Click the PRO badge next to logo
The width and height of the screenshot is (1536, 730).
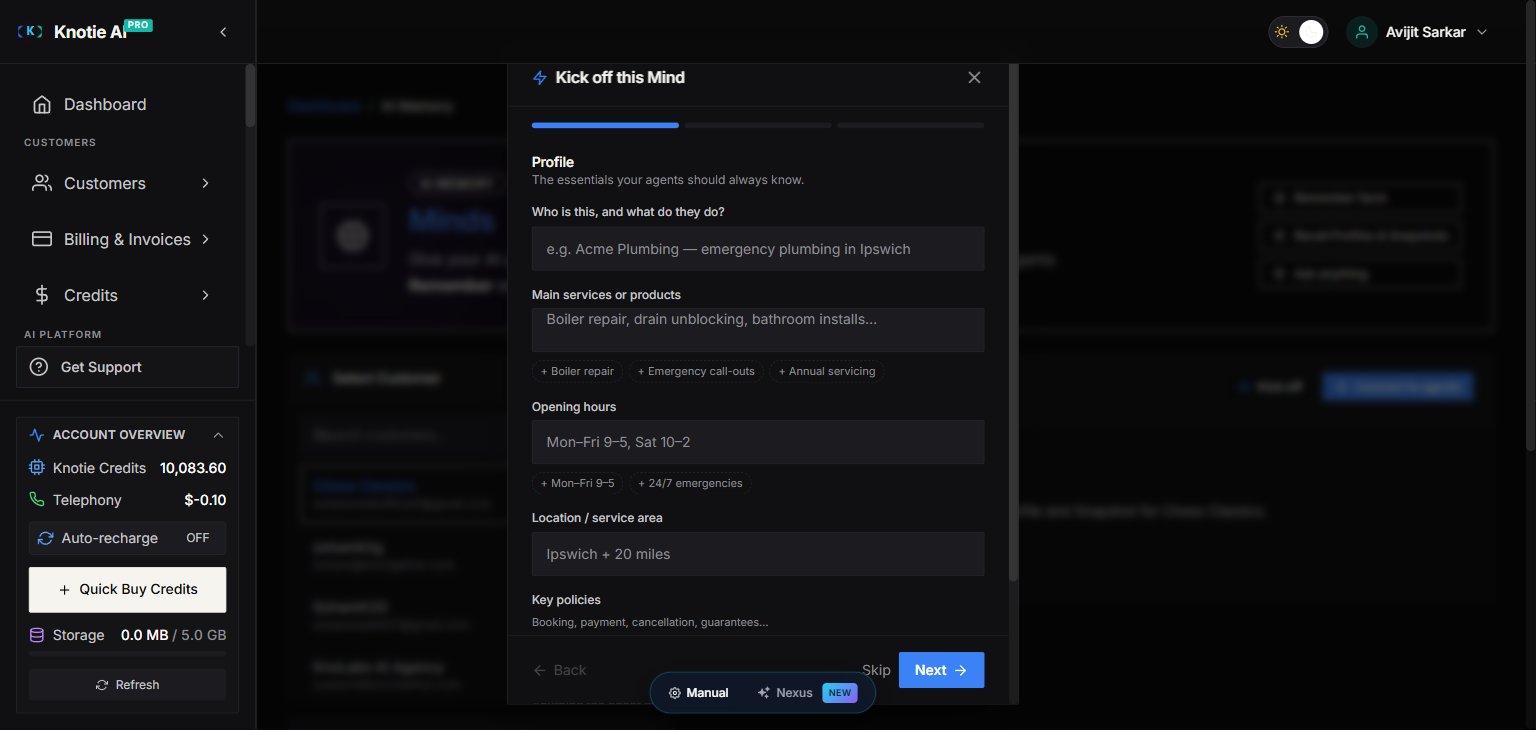(139, 25)
